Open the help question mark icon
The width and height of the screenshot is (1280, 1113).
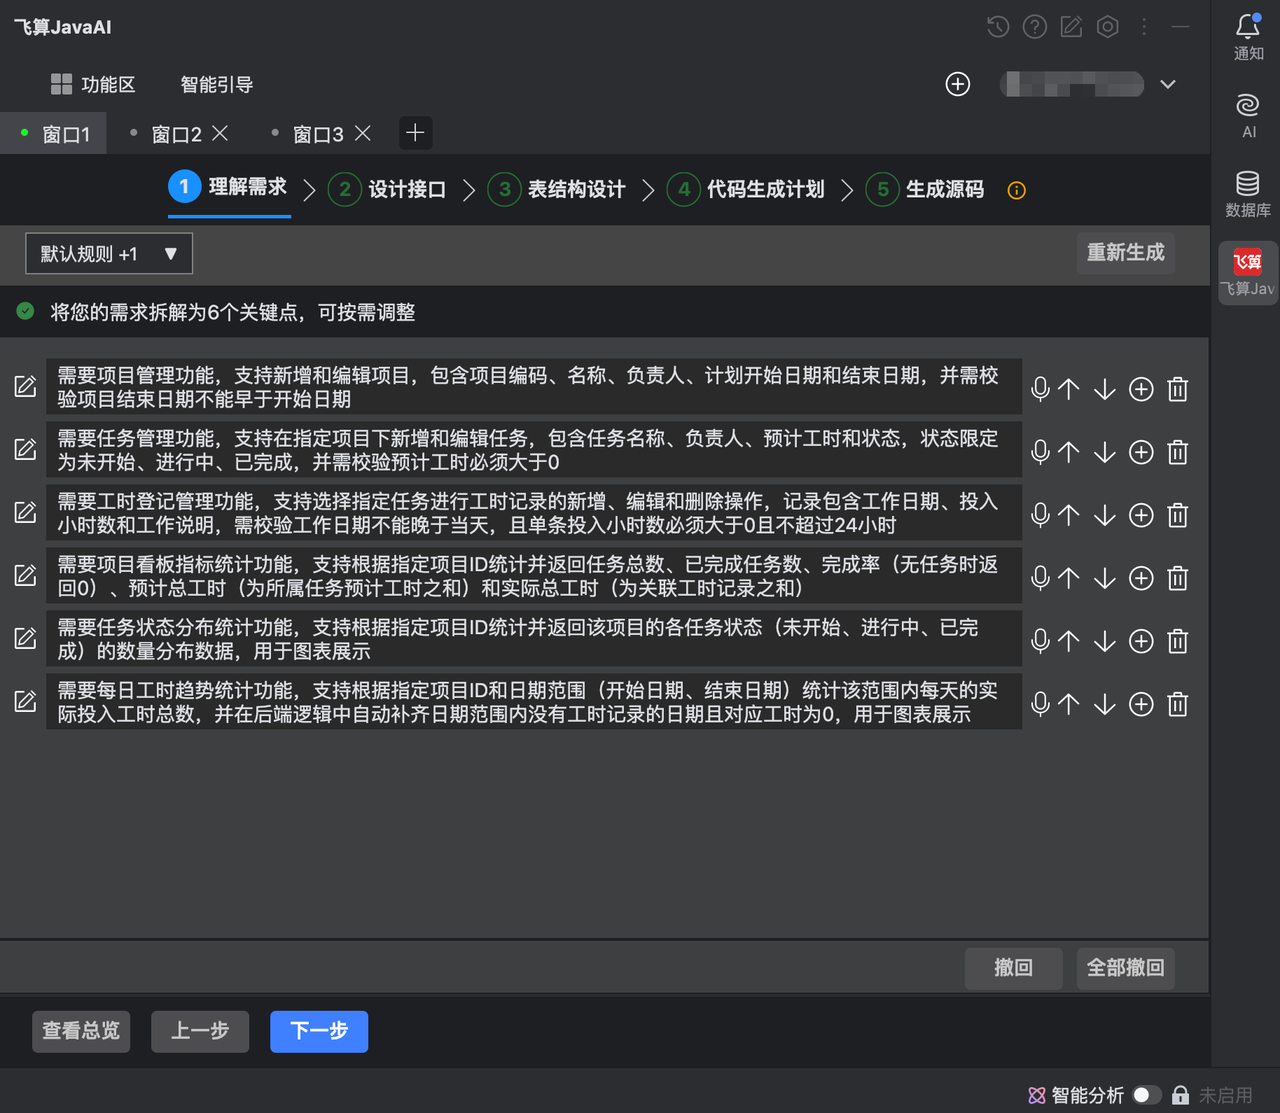point(1035,27)
